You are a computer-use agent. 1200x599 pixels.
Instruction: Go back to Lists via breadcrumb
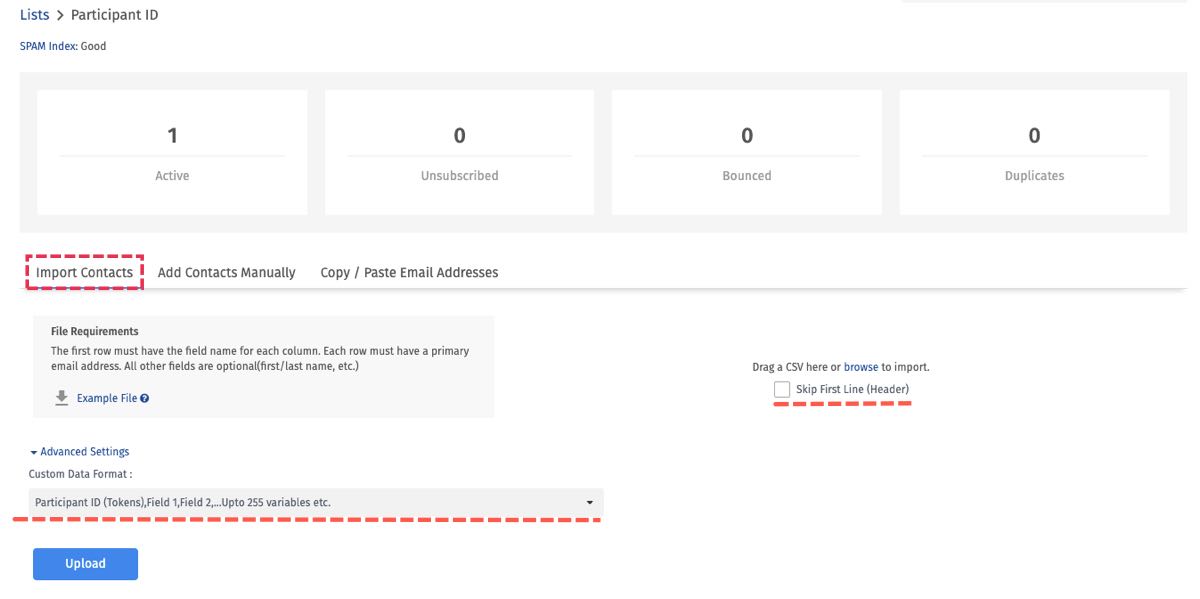(34, 15)
